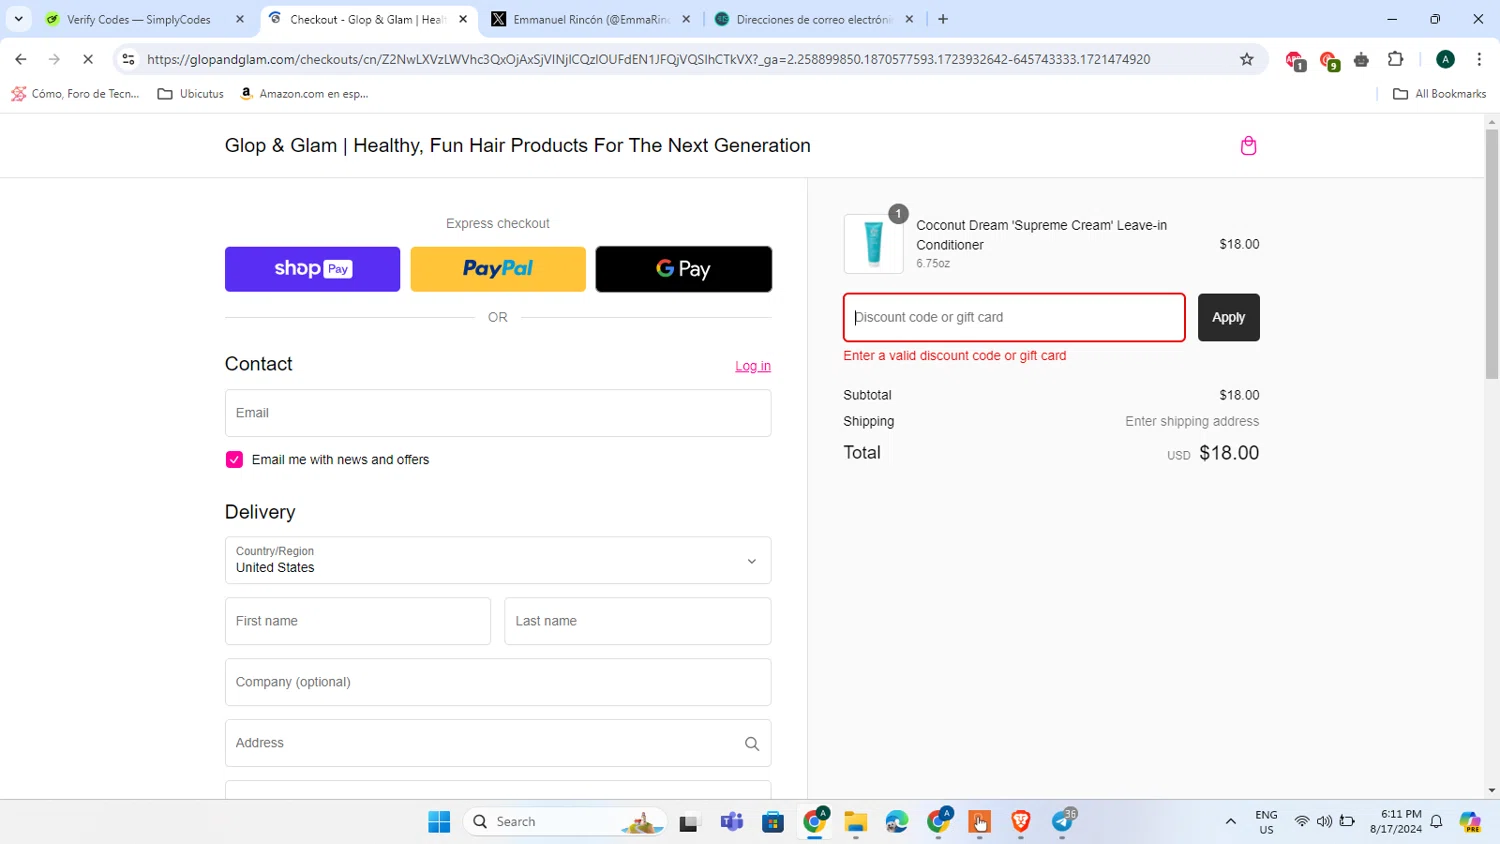The width and height of the screenshot is (1500, 844).
Task: Focus the discount code or gift card field
Action: (1014, 317)
